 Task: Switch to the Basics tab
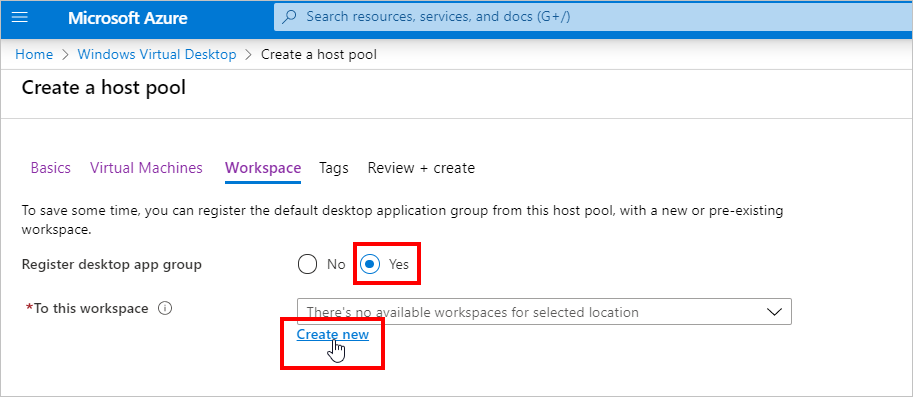[51, 168]
